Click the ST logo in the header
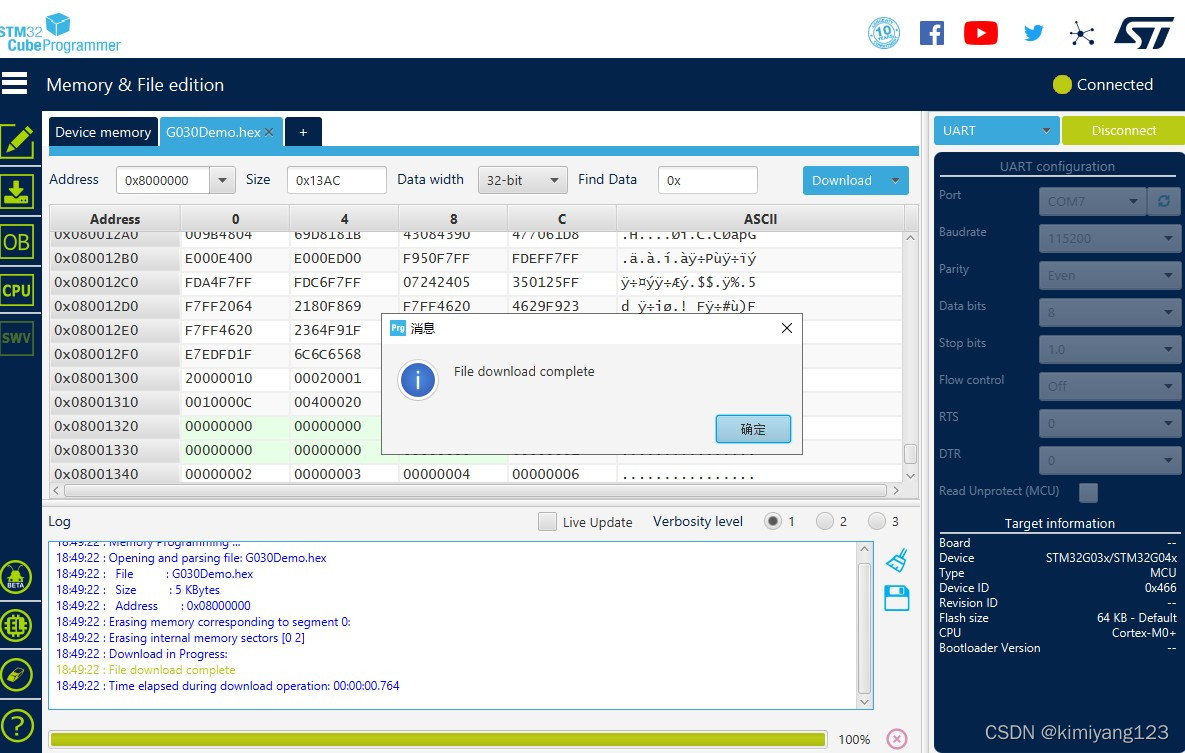The image size is (1185, 753). click(1144, 32)
